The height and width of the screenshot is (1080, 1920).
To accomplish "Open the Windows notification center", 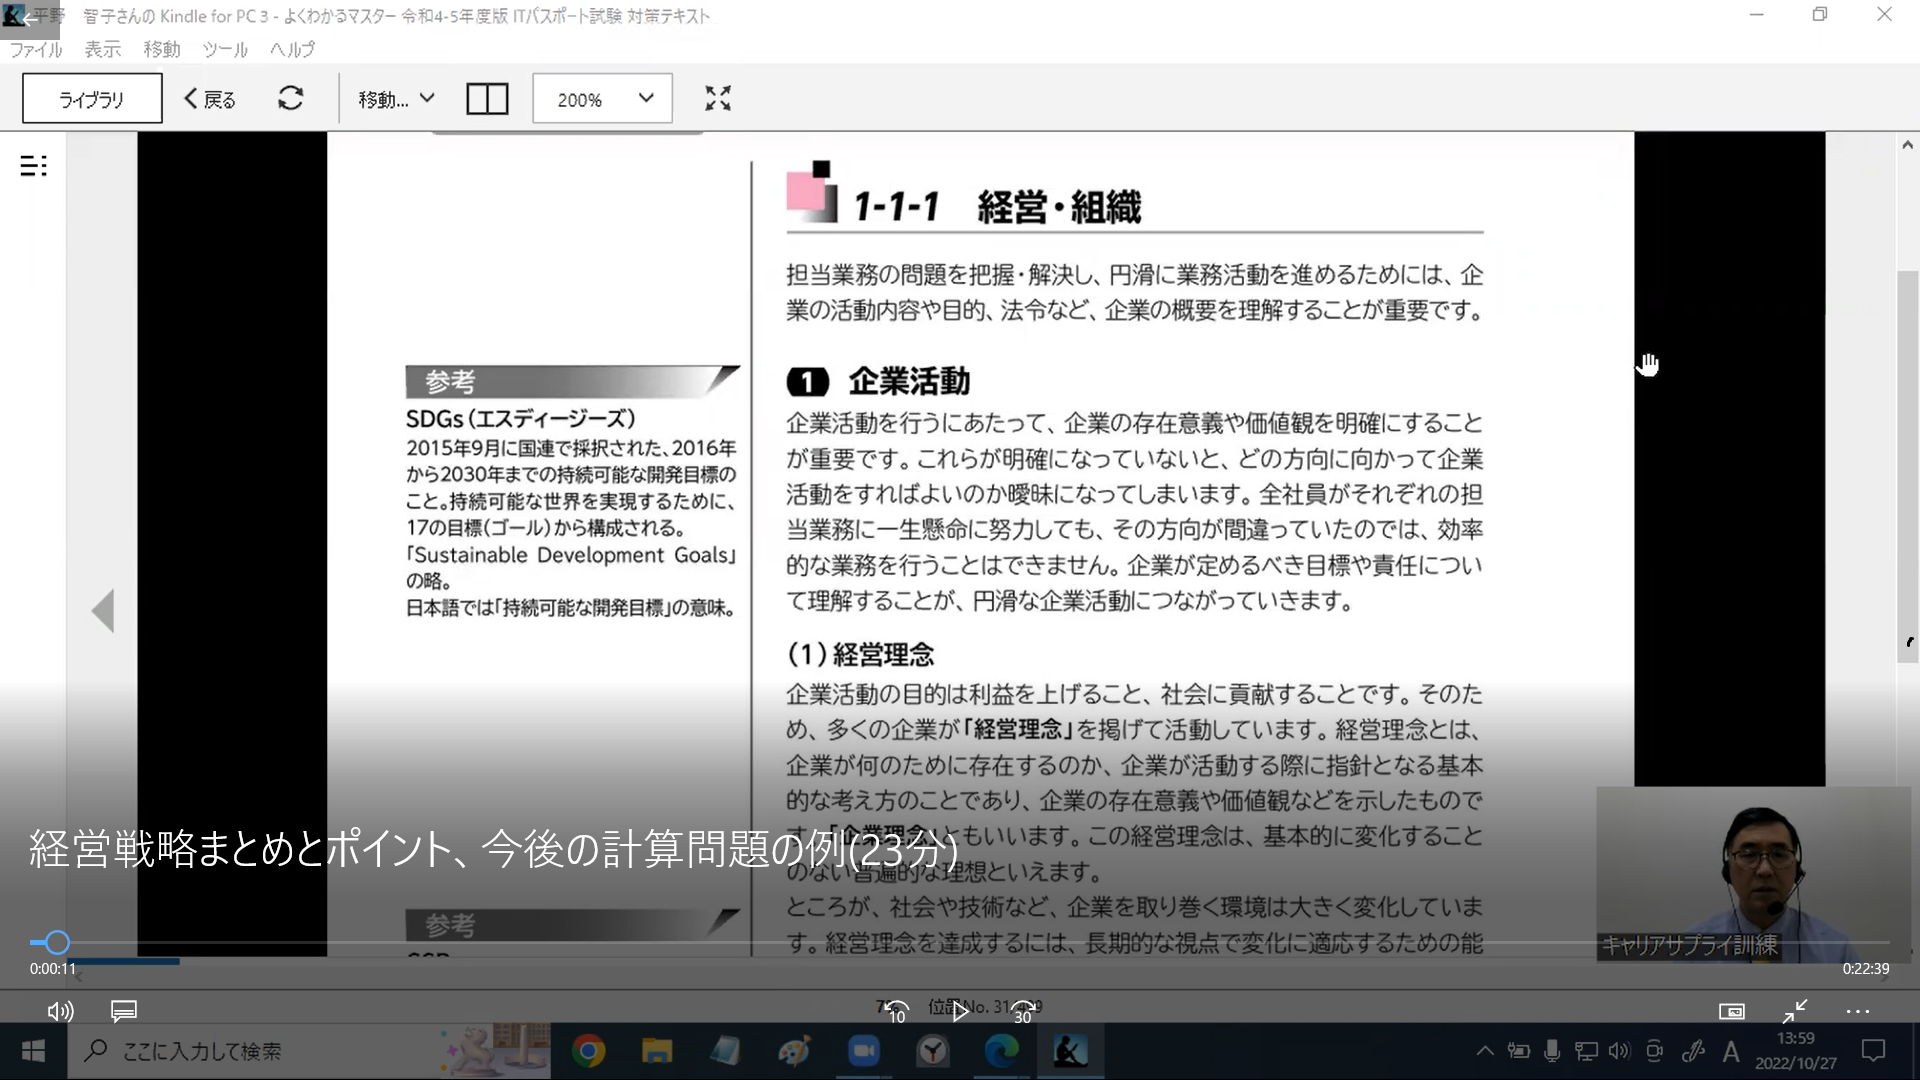I will [1873, 1051].
